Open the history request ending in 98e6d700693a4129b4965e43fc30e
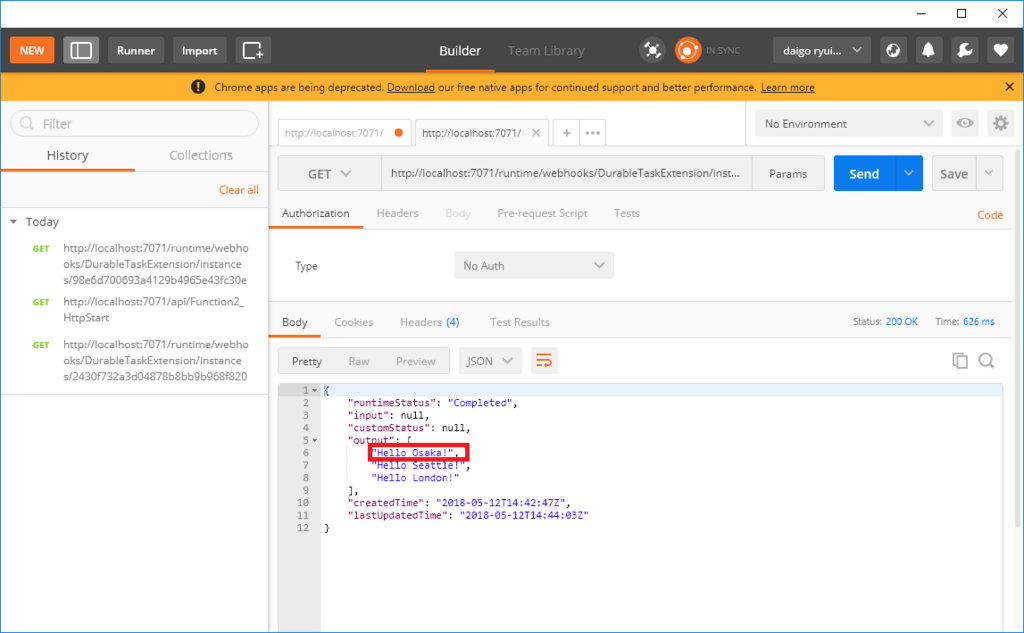 click(155, 264)
